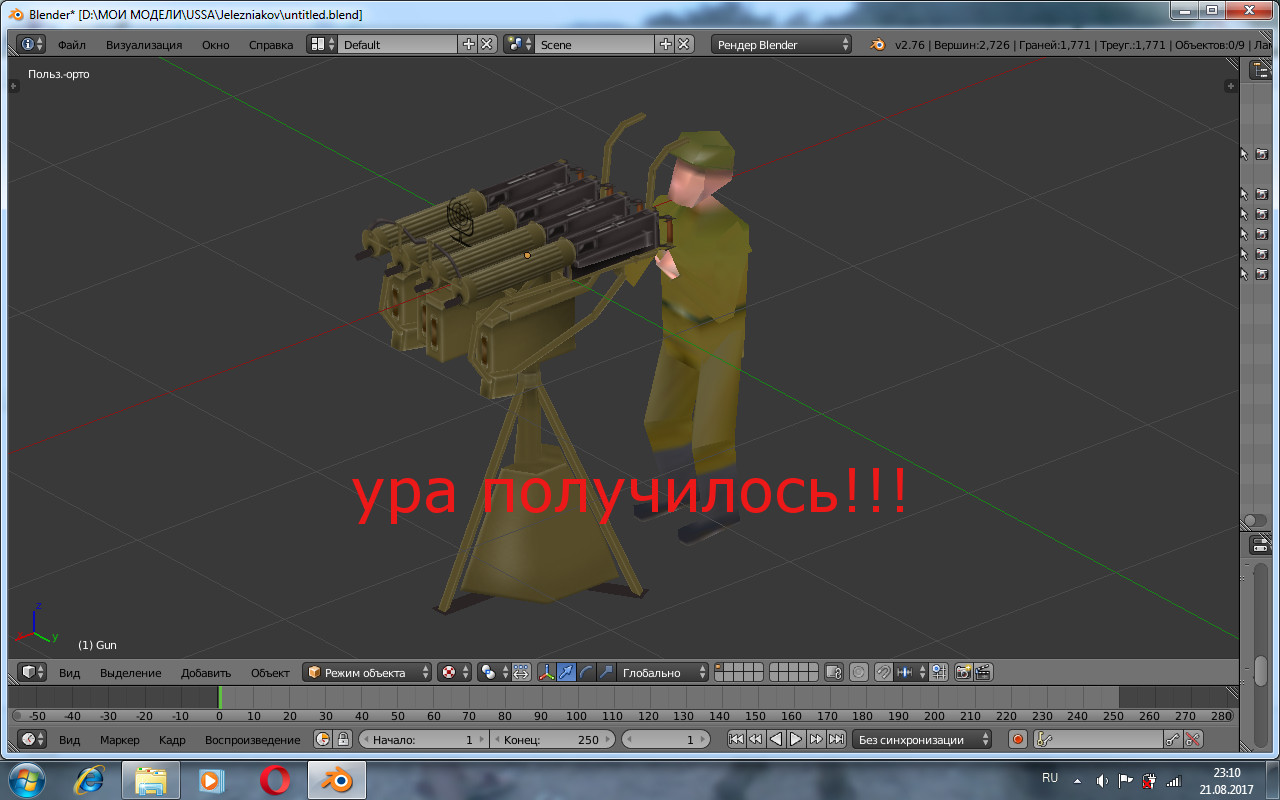Click the Blender logo splash icon

point(877,44)
